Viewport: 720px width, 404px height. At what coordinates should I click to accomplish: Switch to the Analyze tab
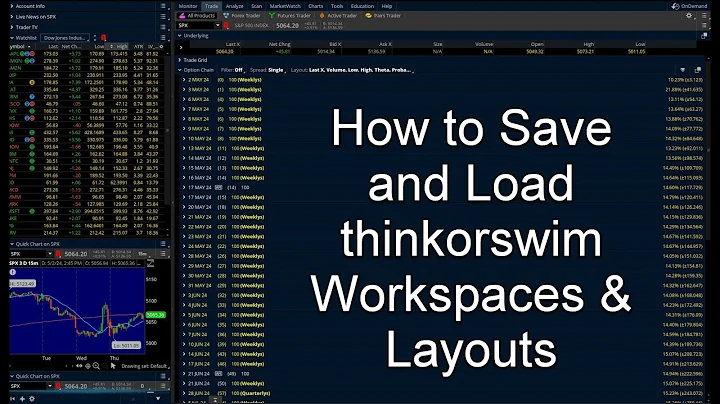coord(234,6)
